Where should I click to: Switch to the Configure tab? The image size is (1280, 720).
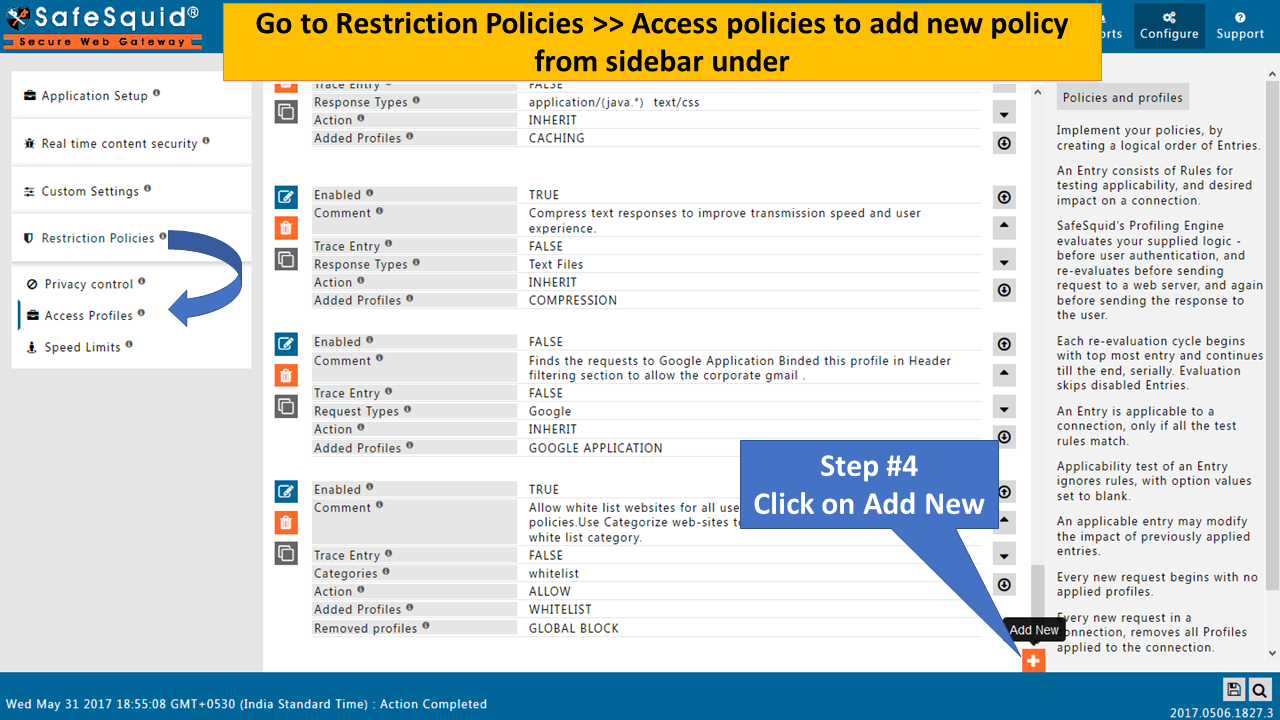pyautogui.click(x=1169, y=26)
